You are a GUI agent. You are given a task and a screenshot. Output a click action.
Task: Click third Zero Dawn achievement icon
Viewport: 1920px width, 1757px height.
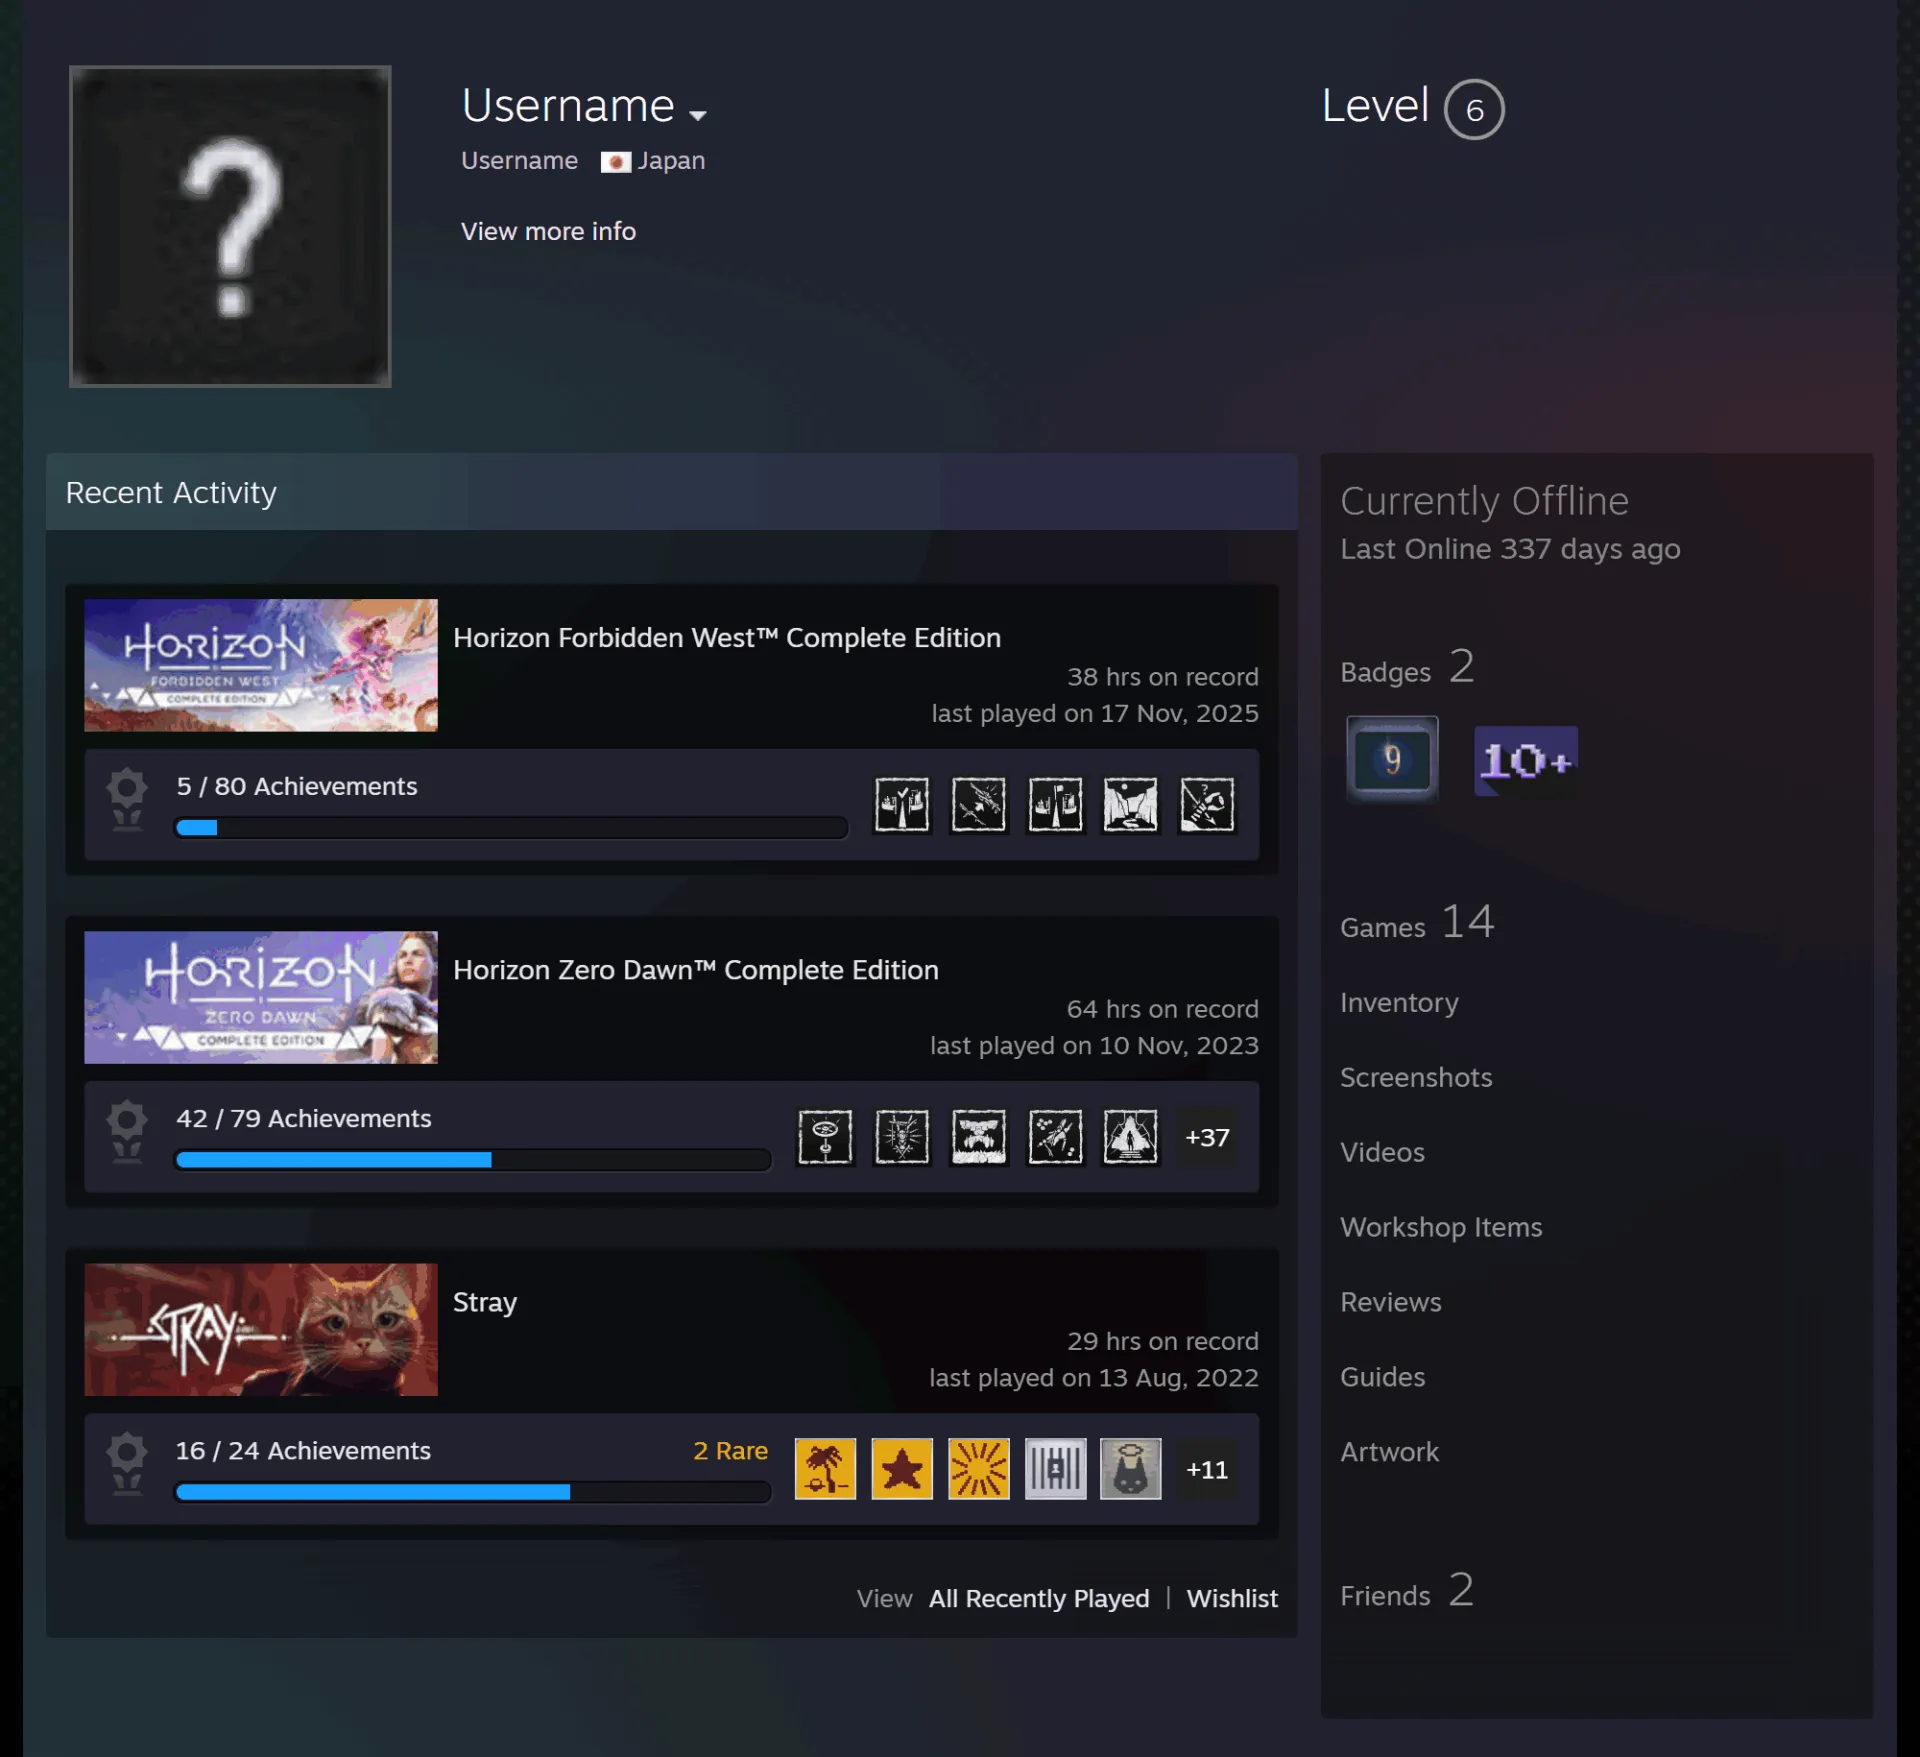click(x=978, y=1137)
